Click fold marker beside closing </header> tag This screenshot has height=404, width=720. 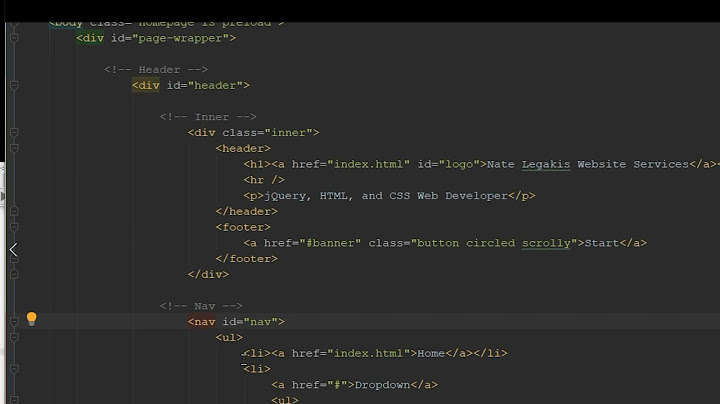coord(14,211)
